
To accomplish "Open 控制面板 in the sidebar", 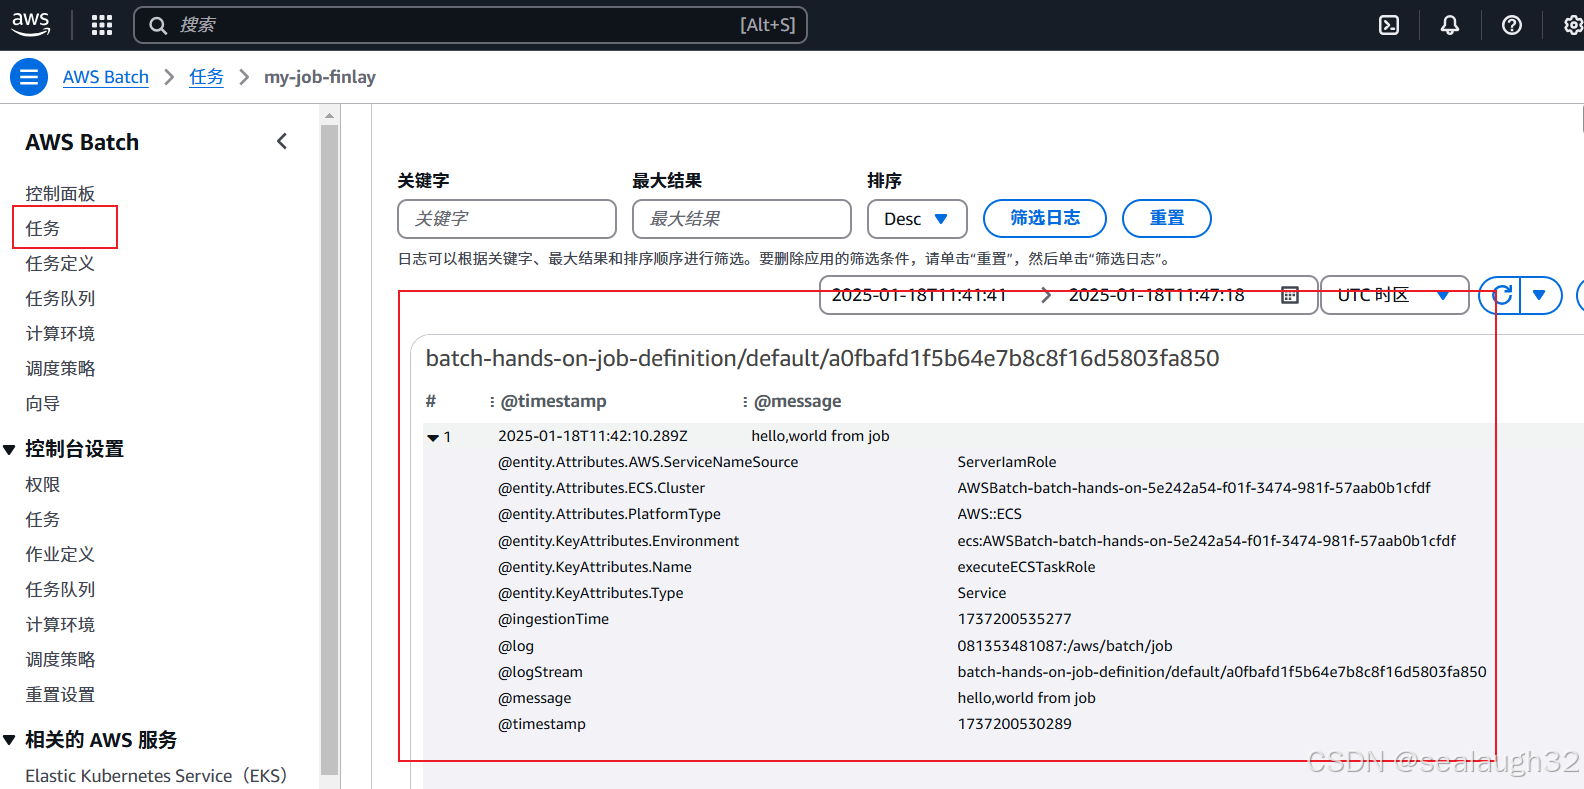I will pyautogui.click(x=60, y=193).
